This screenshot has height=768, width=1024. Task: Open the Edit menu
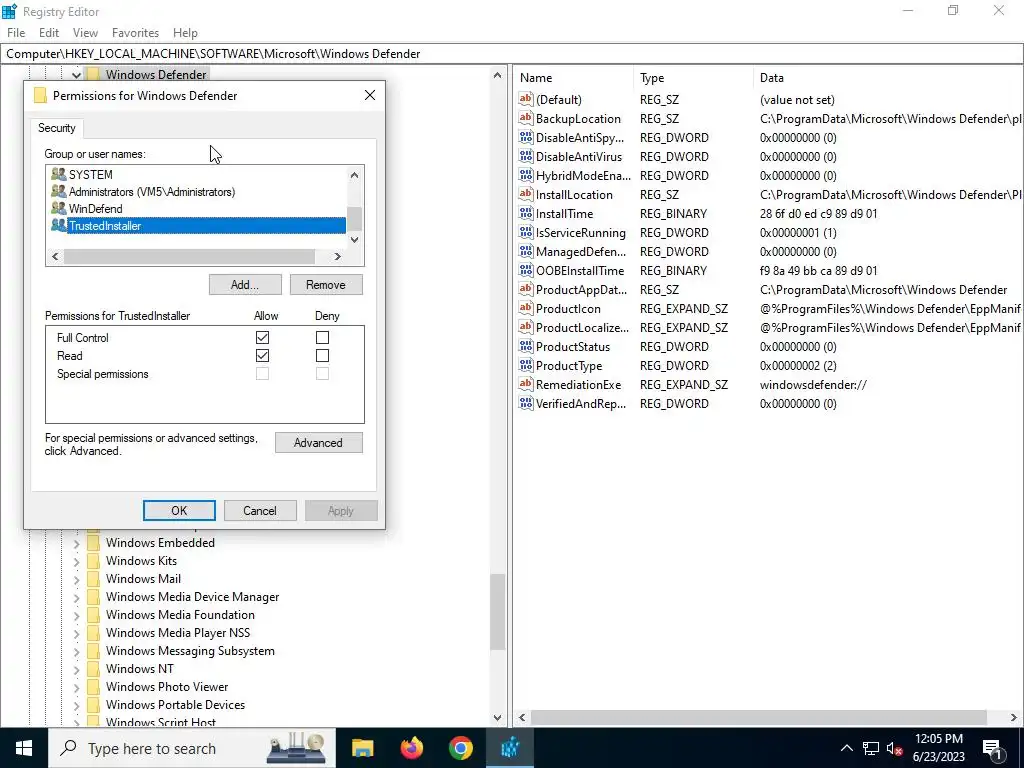pyautogui.click(x=49, y=33)
